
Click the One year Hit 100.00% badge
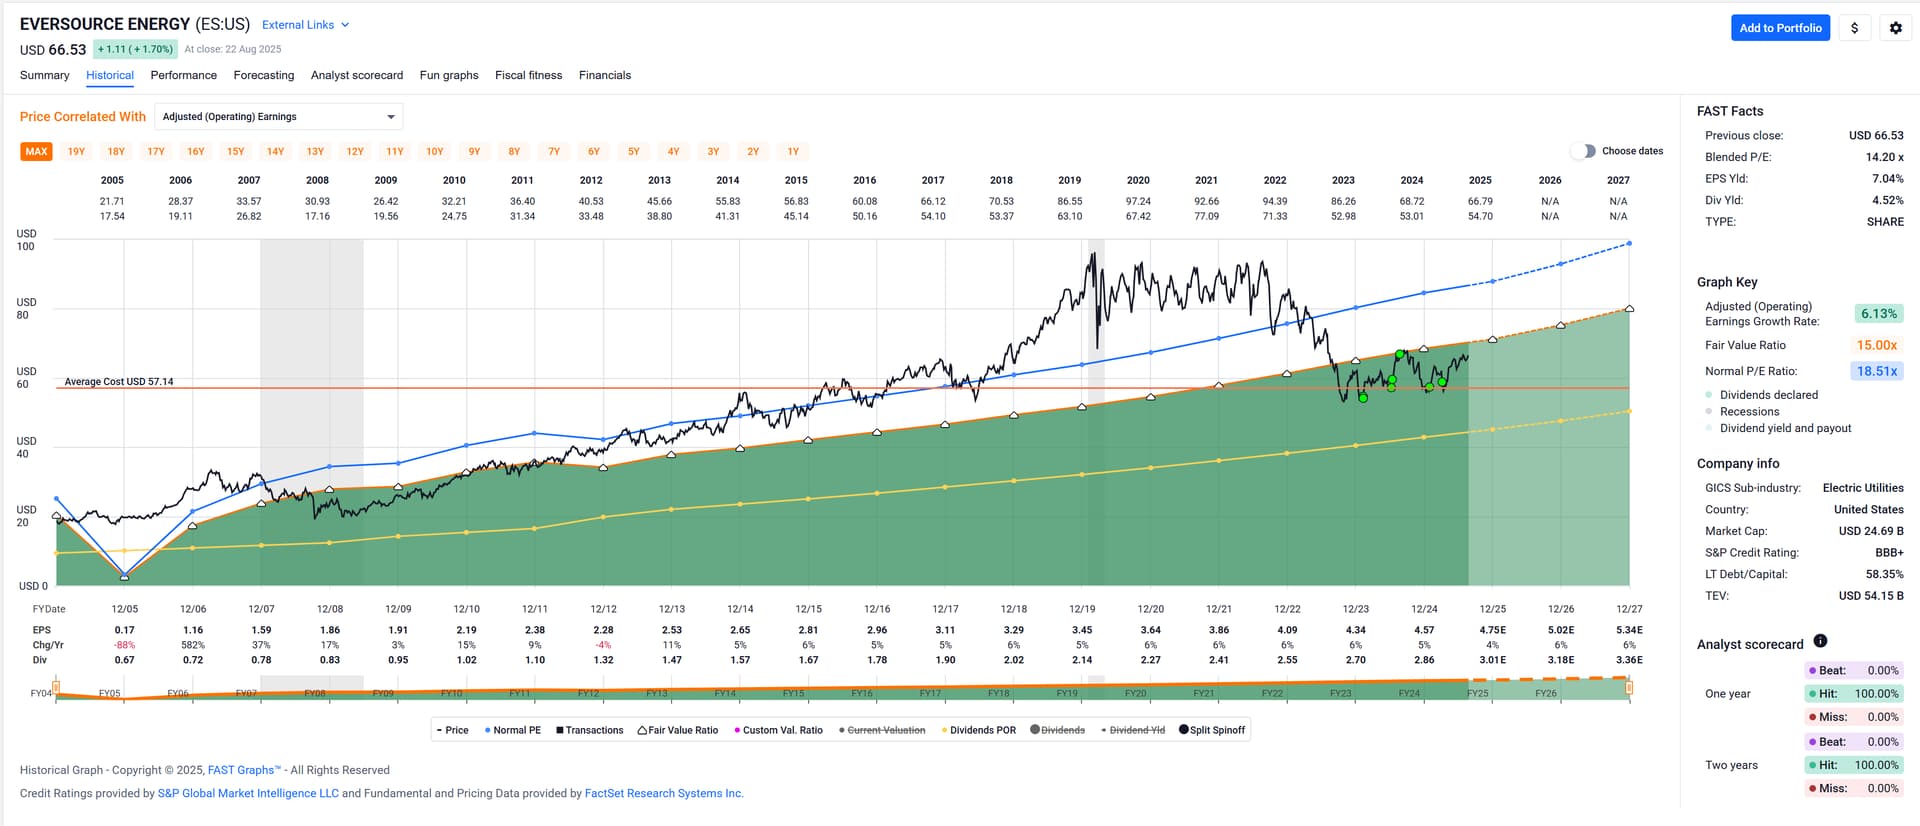coord(1853,694)
